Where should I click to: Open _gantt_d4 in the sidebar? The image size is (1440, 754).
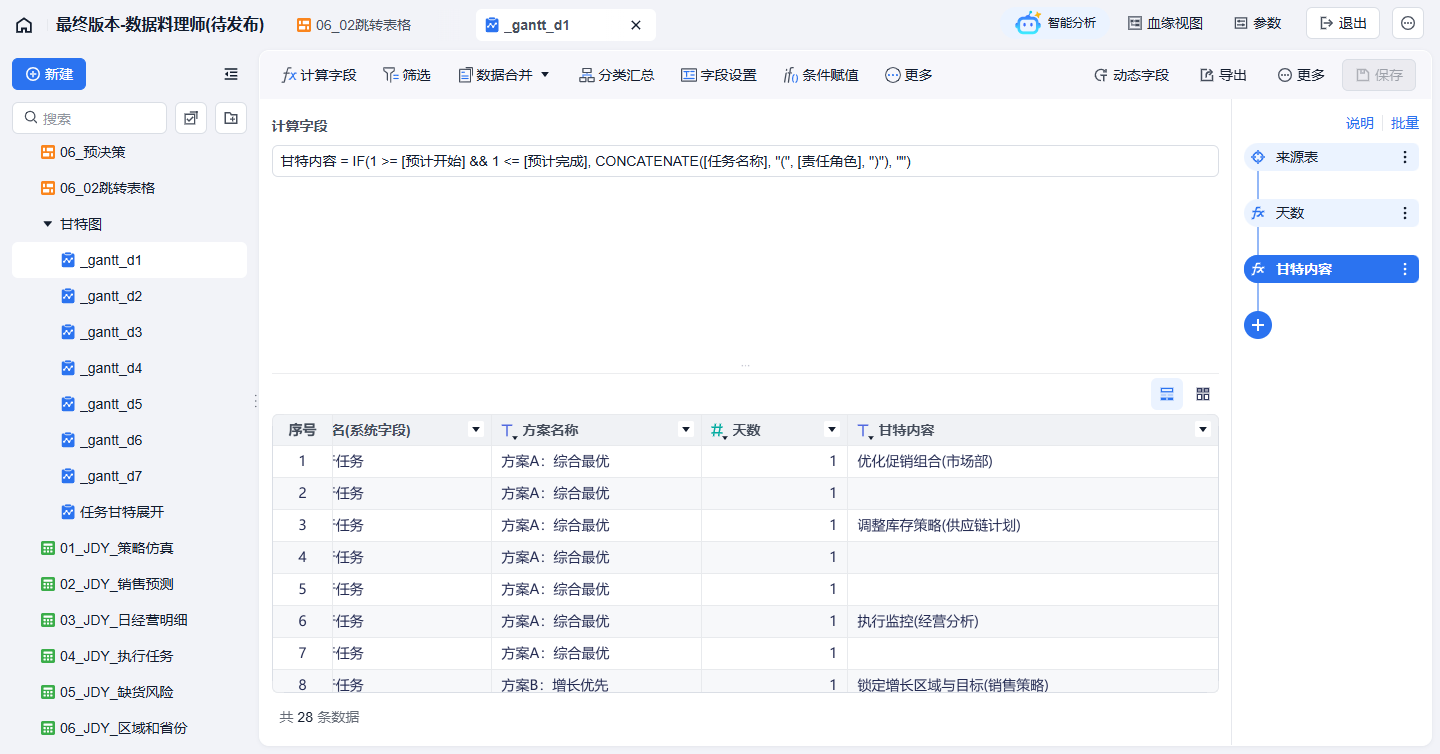click(129, 368)
